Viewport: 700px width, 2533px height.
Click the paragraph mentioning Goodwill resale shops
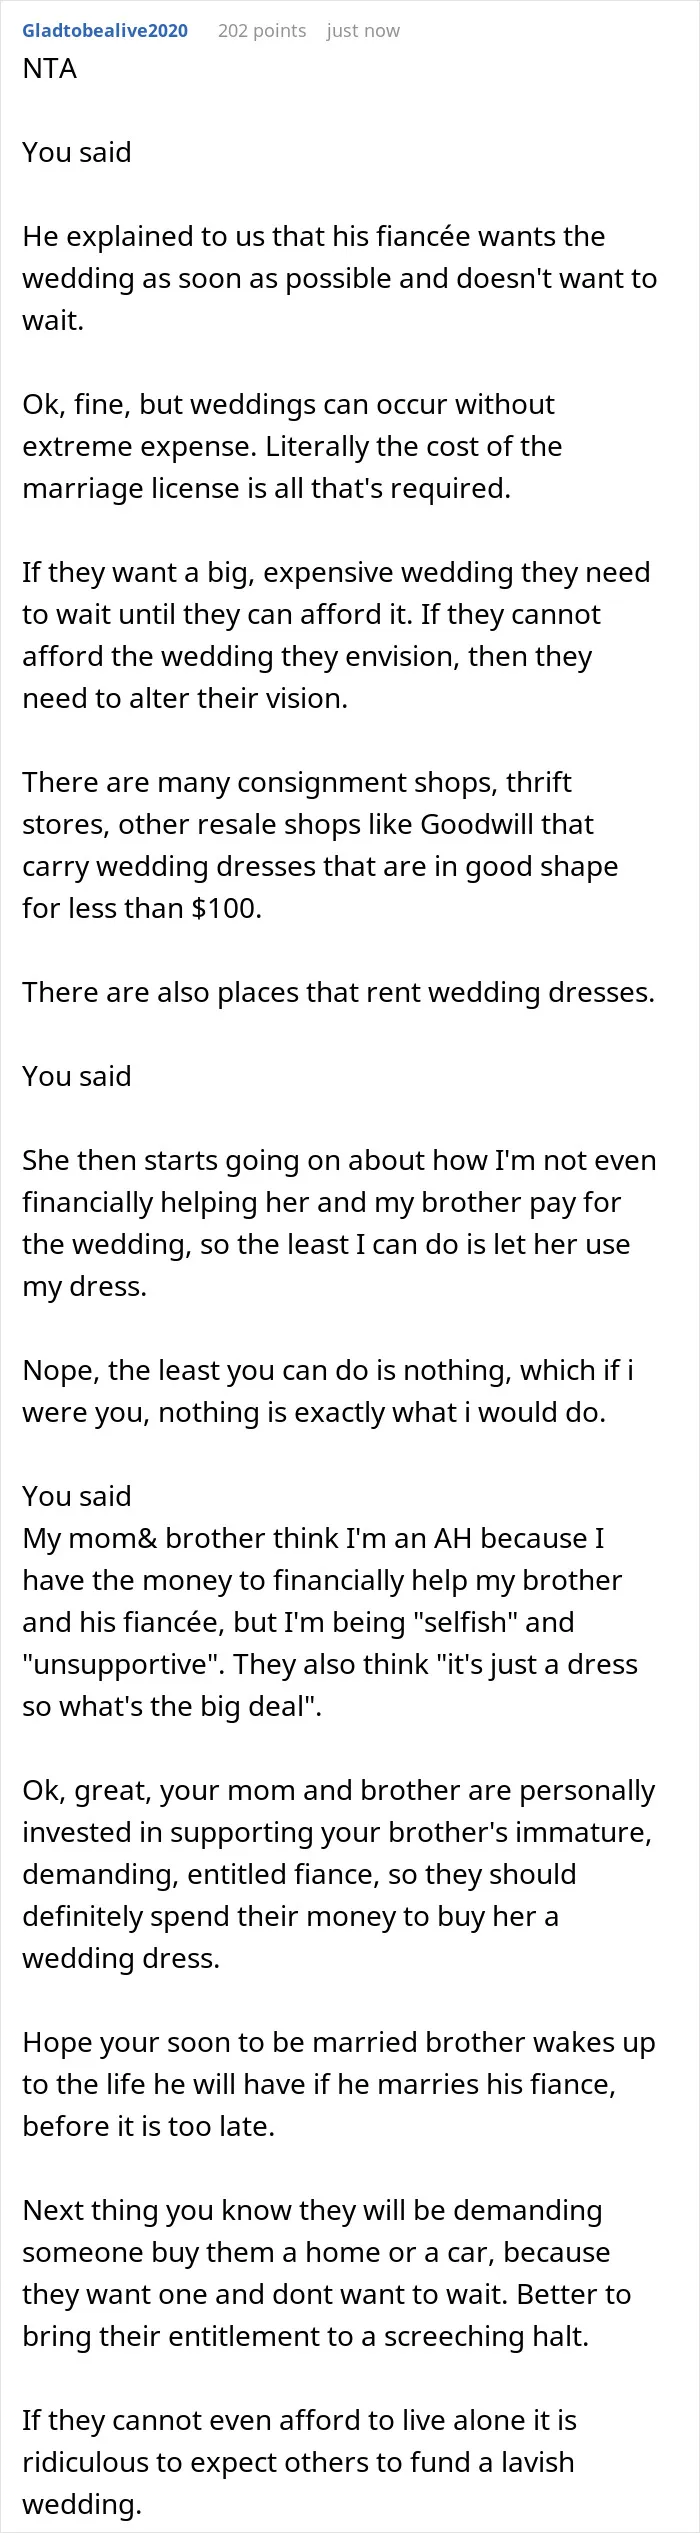pyautogui.click(x=320, y=845)
